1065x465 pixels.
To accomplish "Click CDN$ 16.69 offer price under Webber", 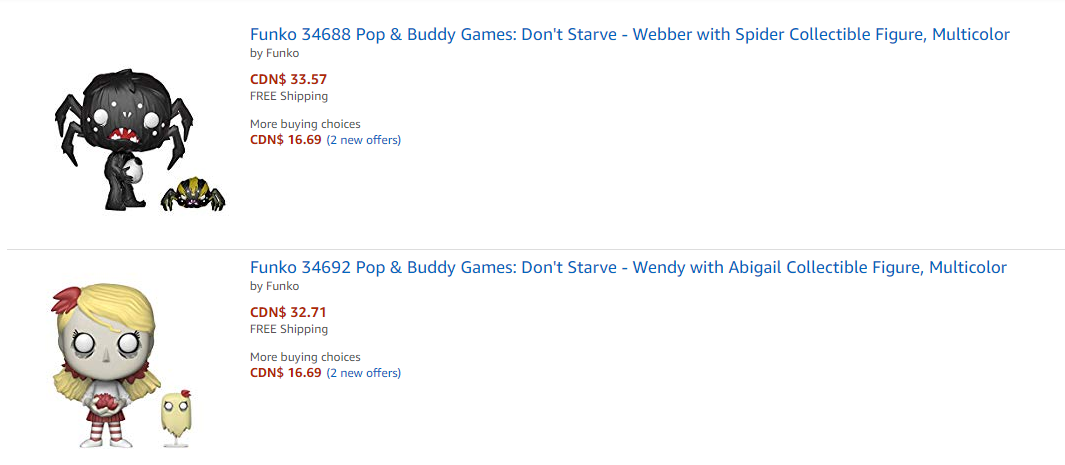I will (286, 140).
